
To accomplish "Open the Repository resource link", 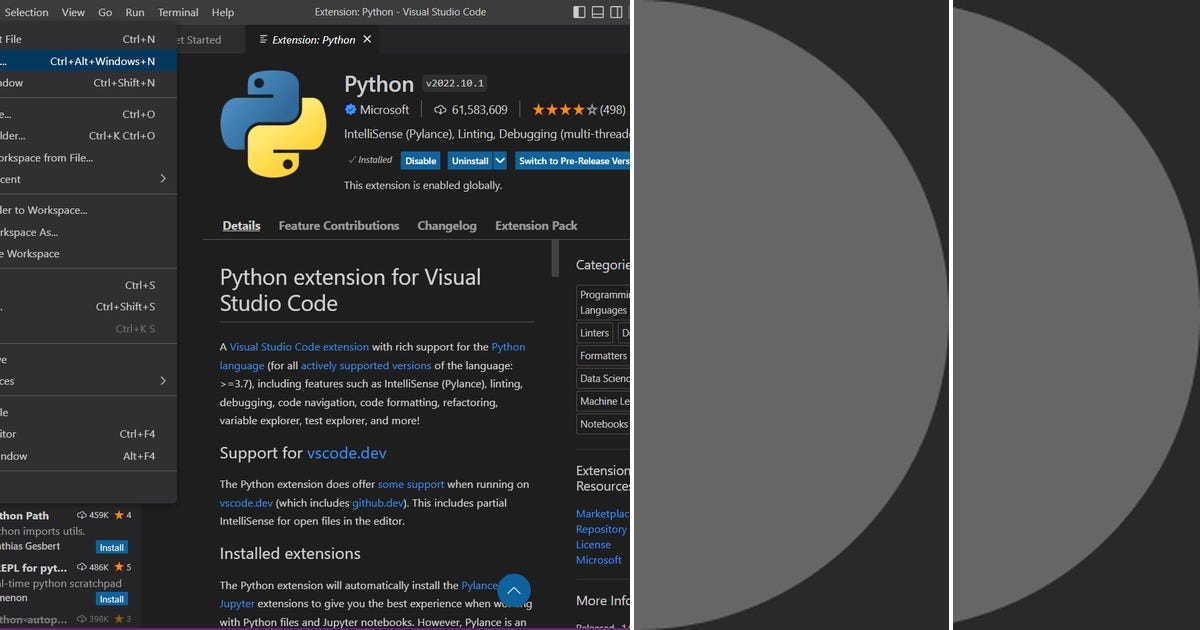I will pos(601,529).
